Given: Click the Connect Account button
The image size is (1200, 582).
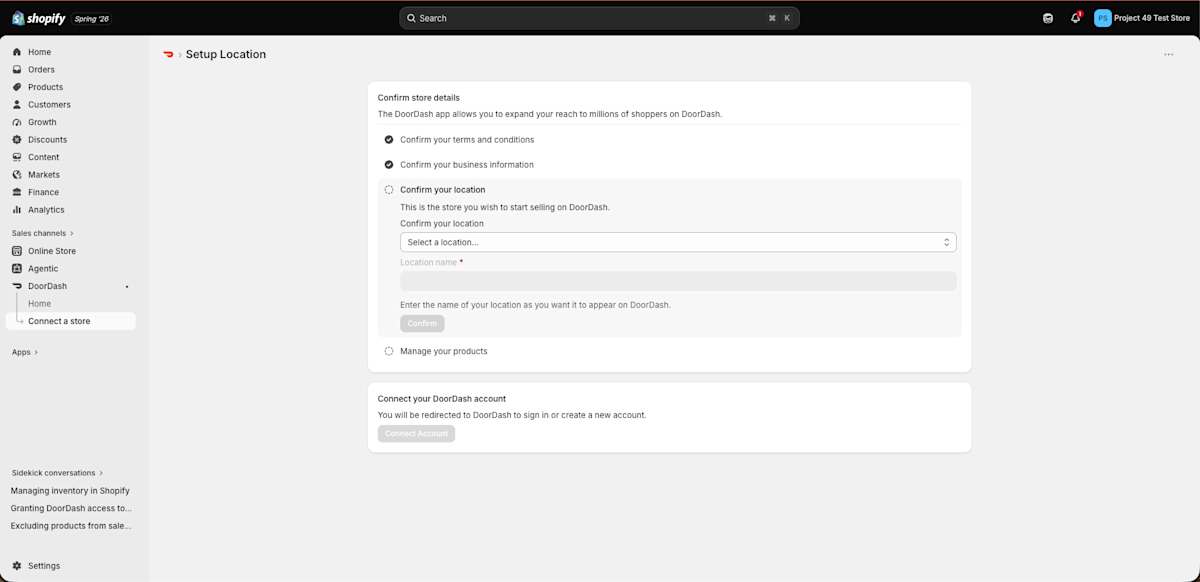Looking at the screenshot, I should point(416,434).
